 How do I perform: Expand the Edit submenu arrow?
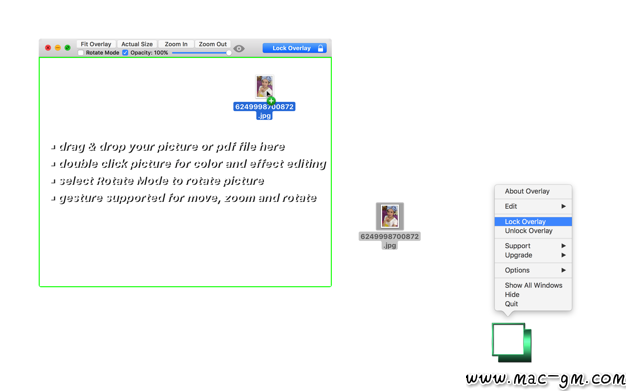coord(563,206)
